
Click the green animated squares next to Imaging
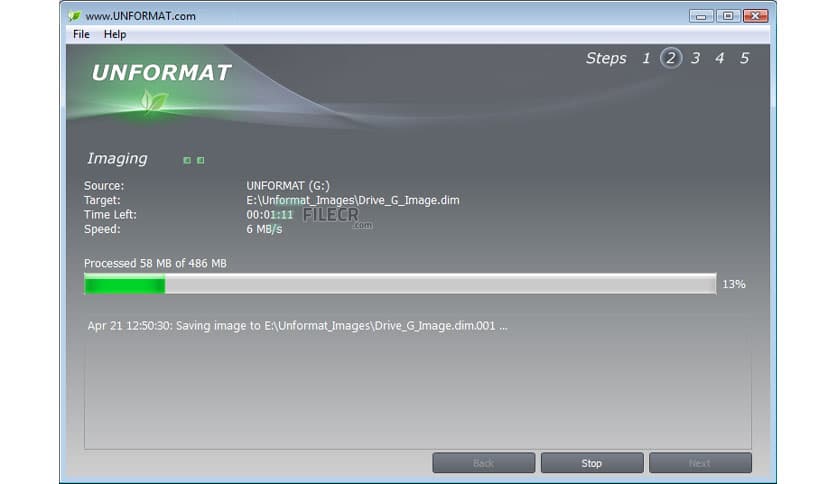point(194,160)
